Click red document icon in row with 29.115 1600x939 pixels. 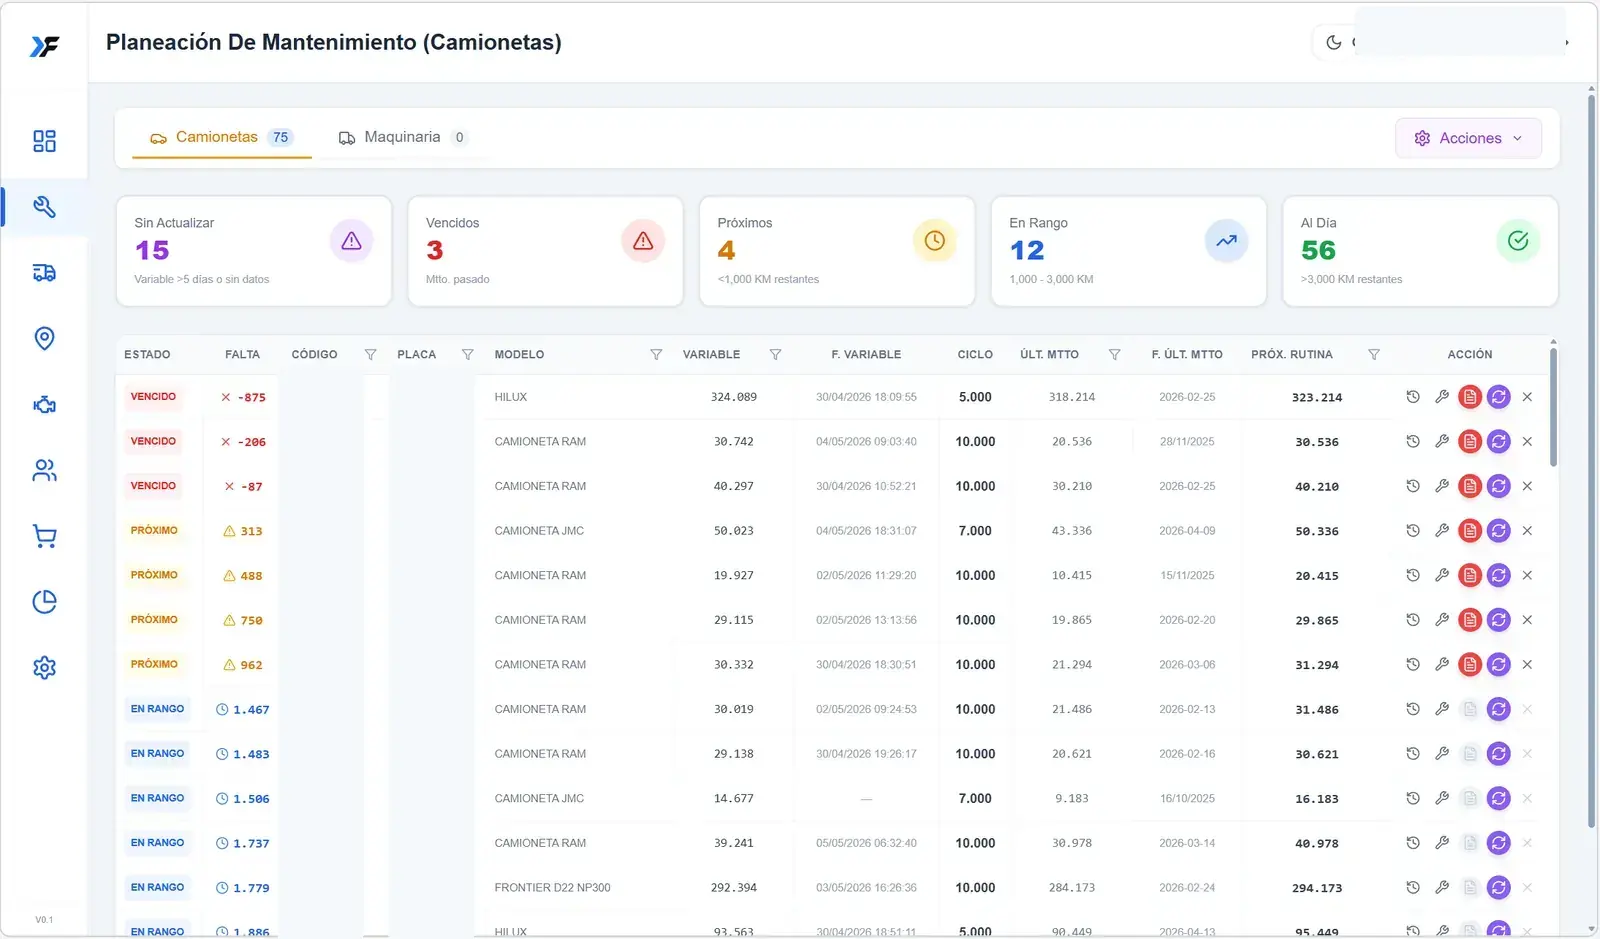click(1470, 620)
